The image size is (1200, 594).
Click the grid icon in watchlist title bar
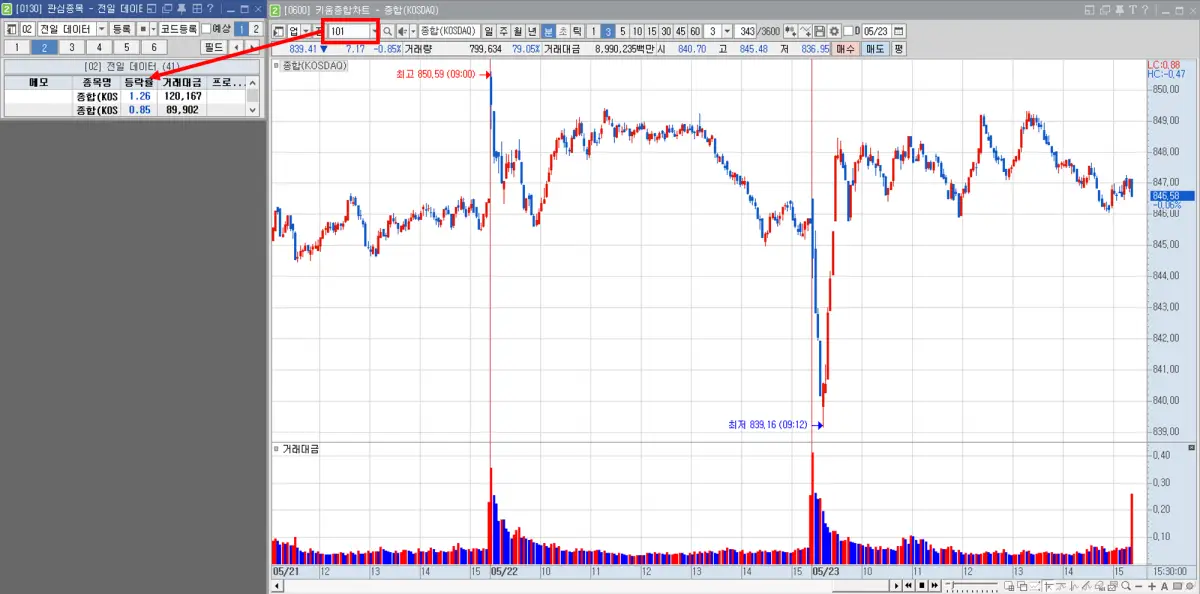[197, 9]
